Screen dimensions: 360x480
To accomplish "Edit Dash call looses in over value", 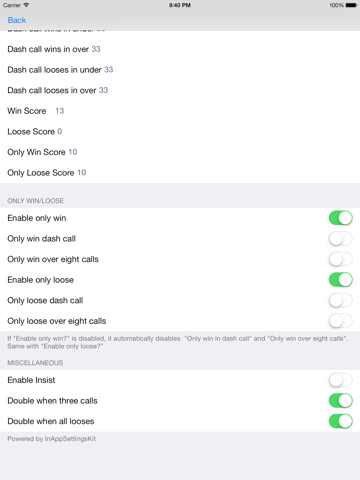I will [103, 90].
